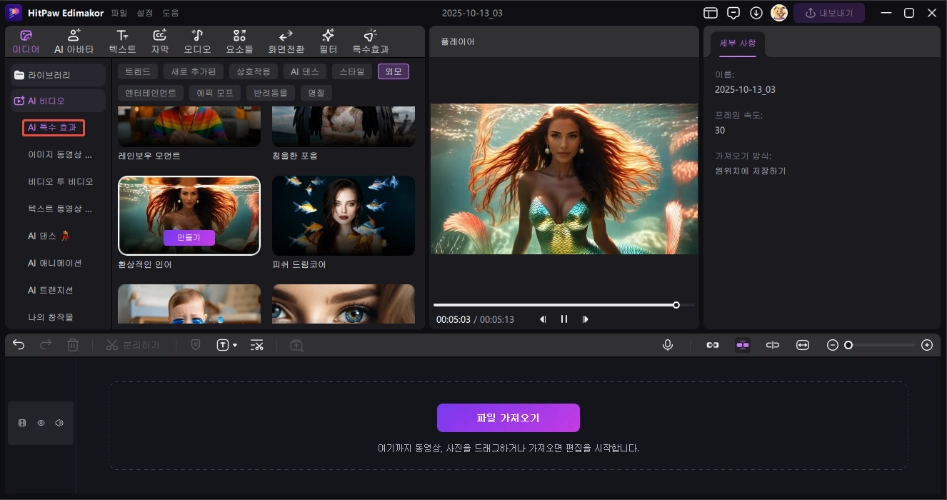The width and height of the screenshot is (947, 500).
Task: Click the timeline zoom in plus icon
Action: [x=927, y=345]
